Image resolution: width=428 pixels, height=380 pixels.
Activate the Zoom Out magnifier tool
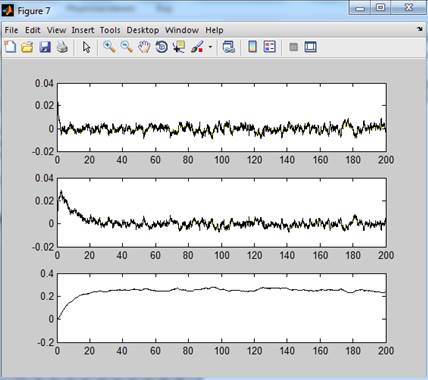pyautogui.click(x=127, y=47)
